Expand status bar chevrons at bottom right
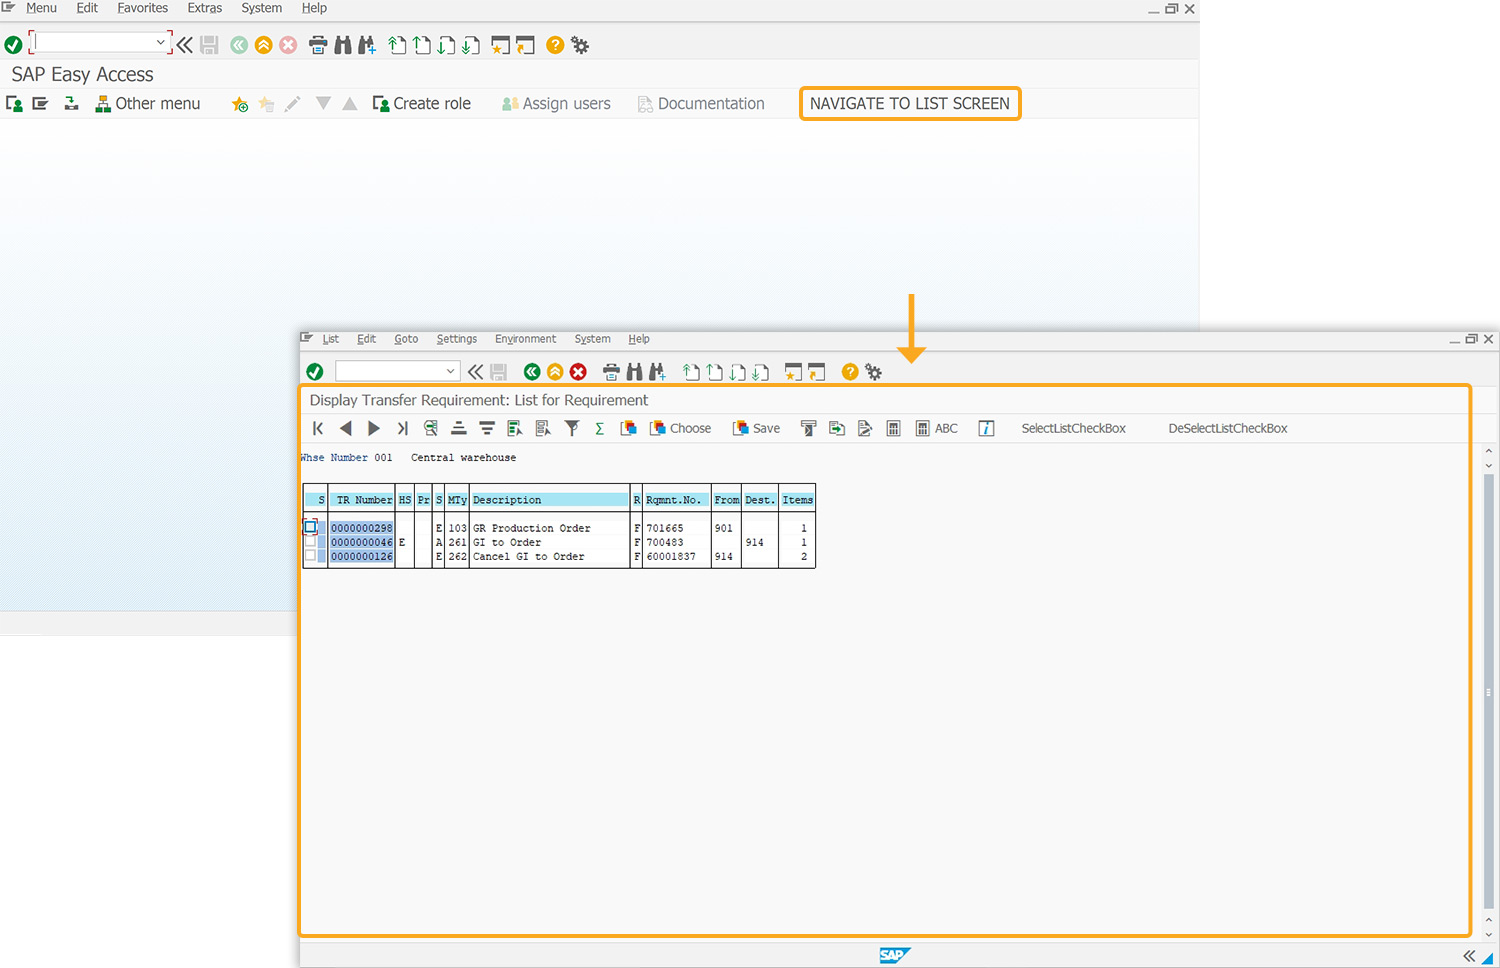 (x=1469, y=956)
